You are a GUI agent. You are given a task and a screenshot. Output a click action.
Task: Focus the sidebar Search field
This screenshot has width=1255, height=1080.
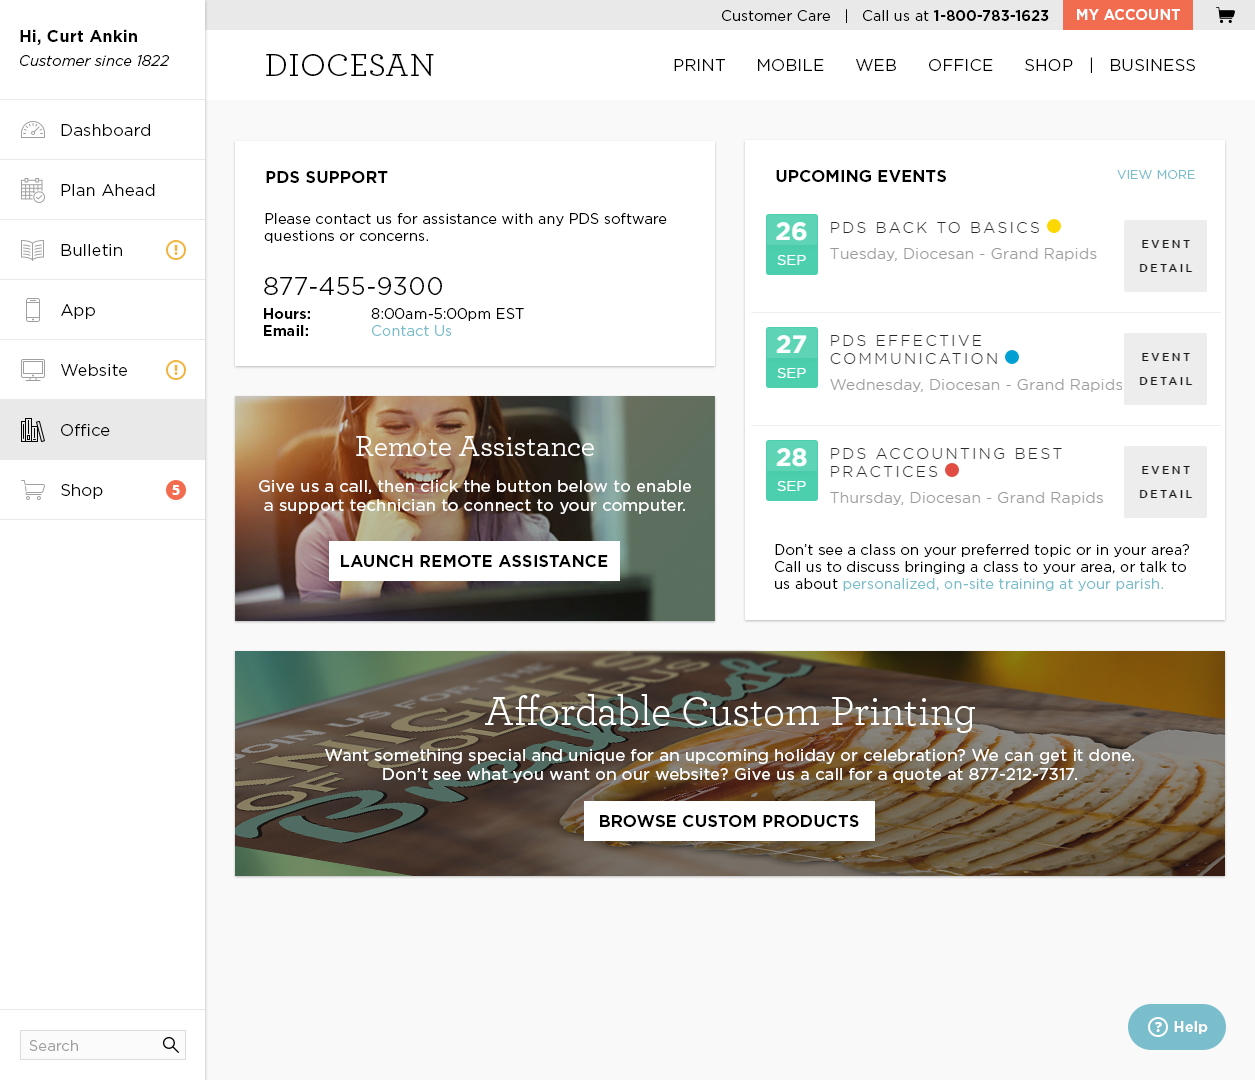point(90,1045)
